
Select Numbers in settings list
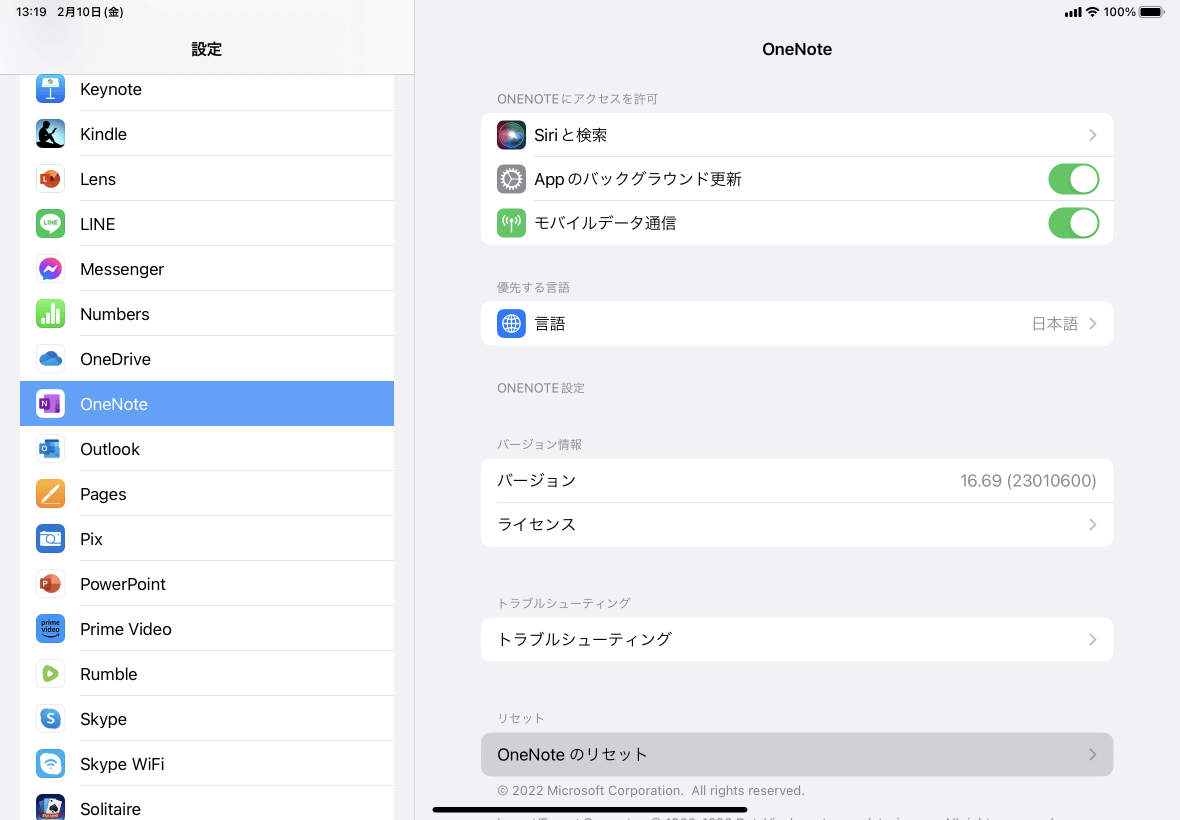coord(207,314)
